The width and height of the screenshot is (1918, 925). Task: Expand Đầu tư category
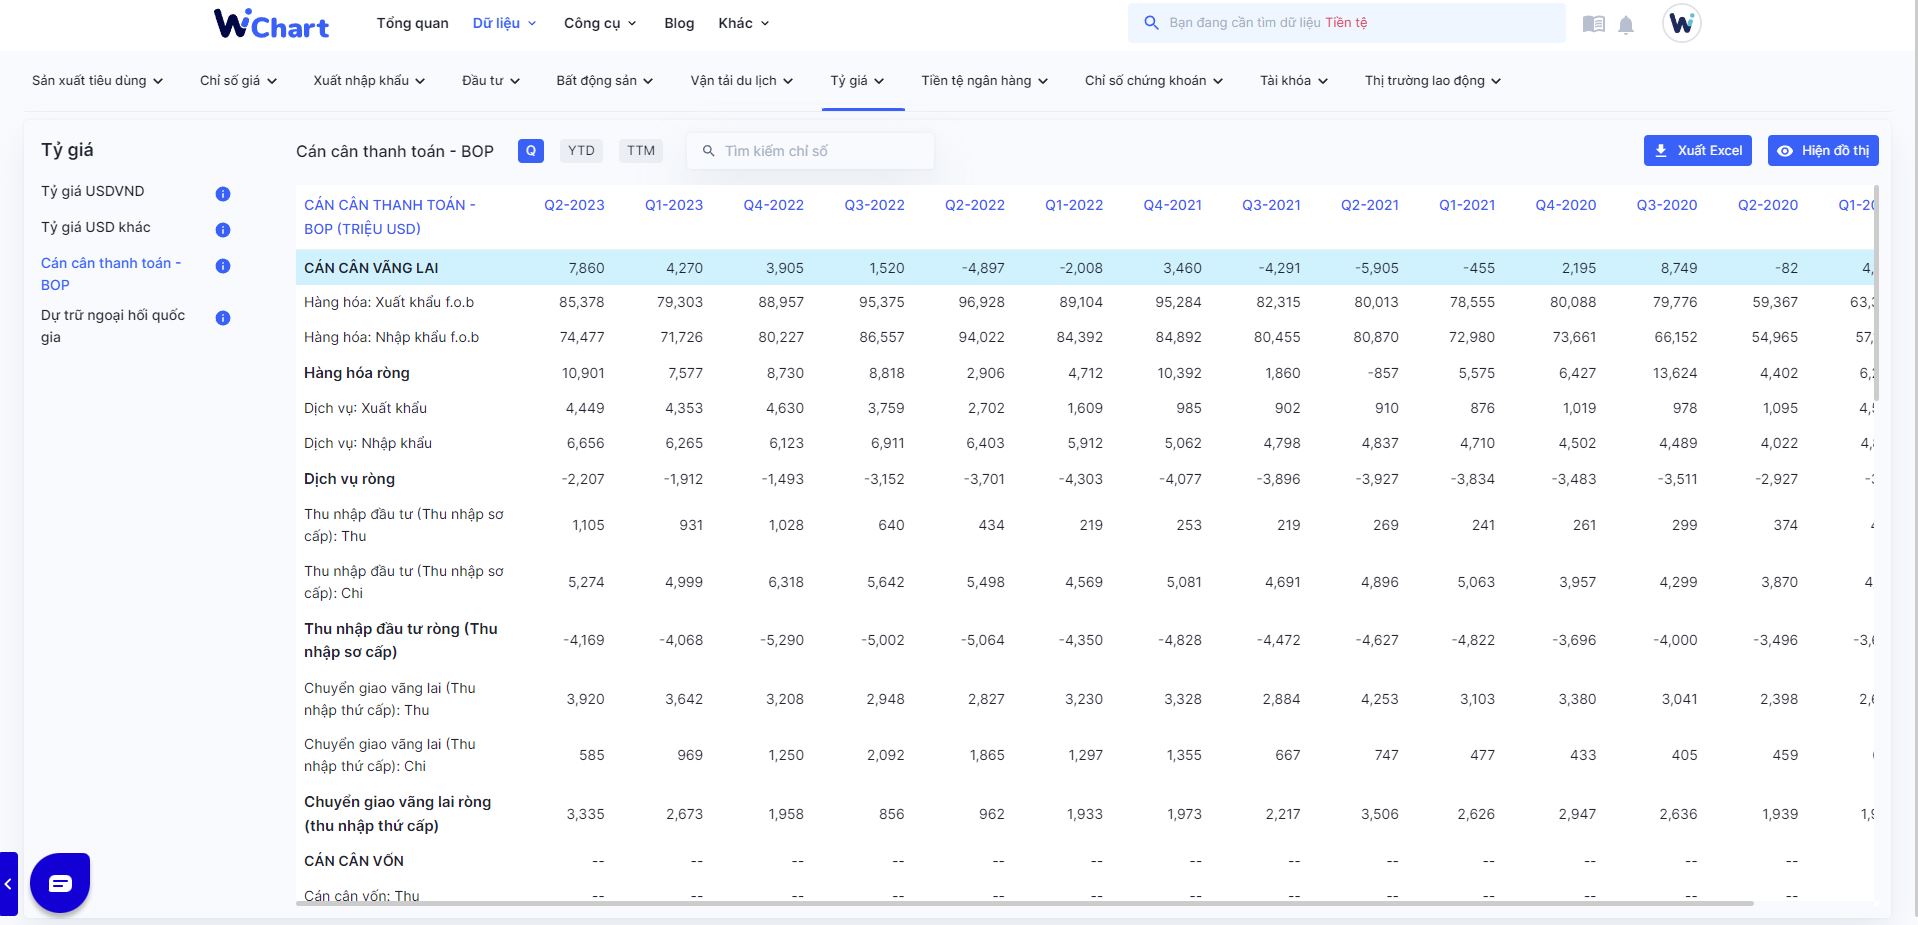coord(491,81)
